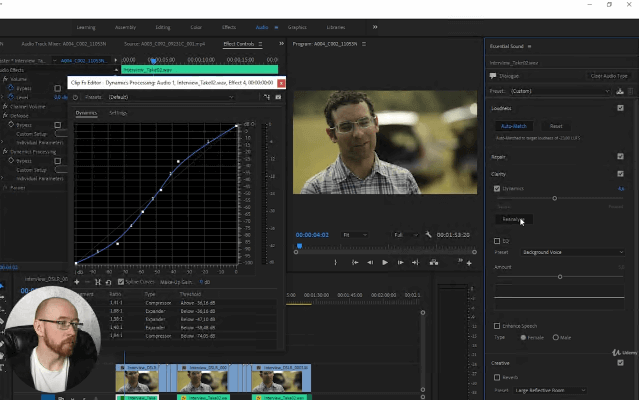This screenshot has height=400, width=639.
Task: Click the button editor plus icon in monitor
Action: tap(469, 263)
